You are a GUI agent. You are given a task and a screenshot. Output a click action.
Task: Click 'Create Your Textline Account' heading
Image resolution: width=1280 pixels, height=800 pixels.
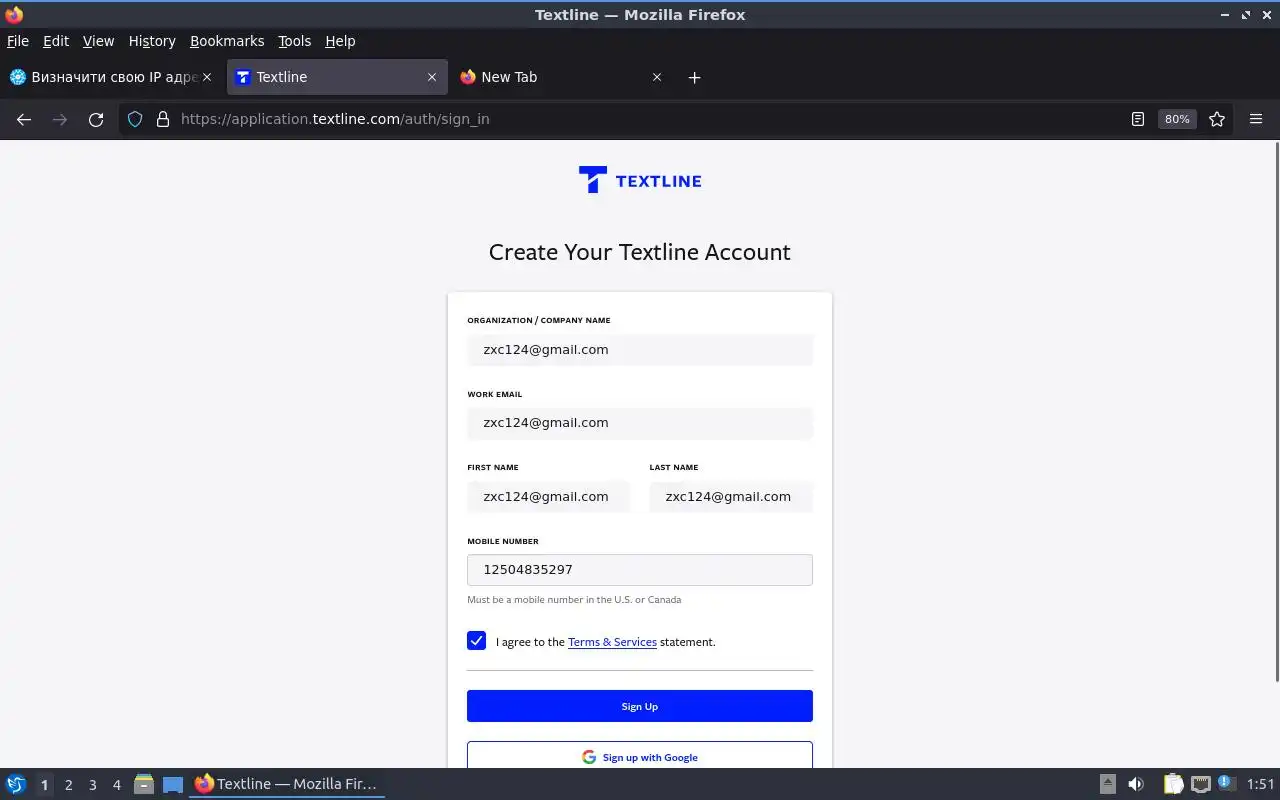(640, 252)
